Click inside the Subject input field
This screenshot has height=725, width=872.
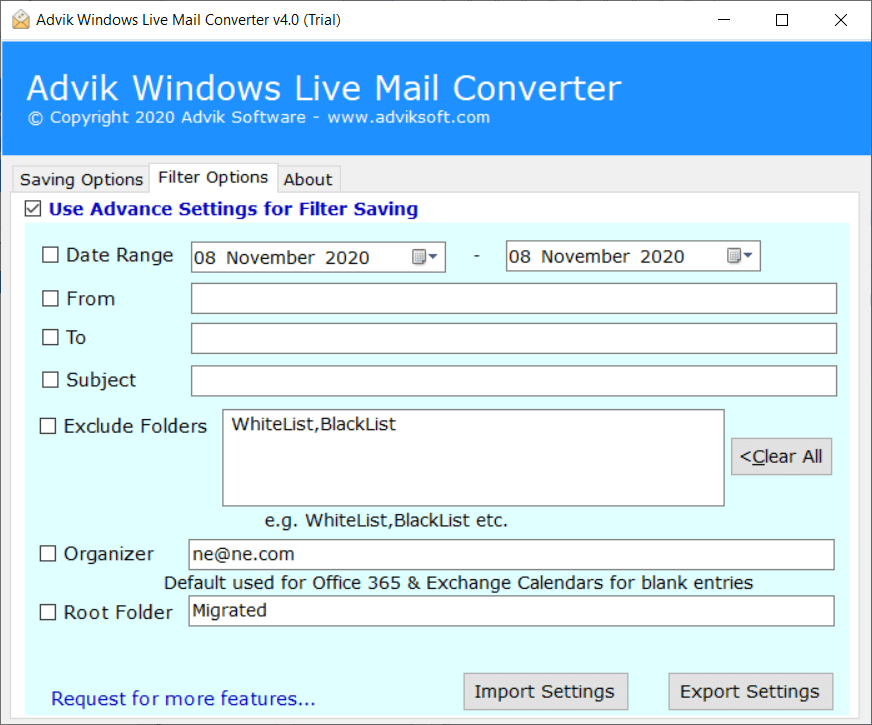(513, 380)
